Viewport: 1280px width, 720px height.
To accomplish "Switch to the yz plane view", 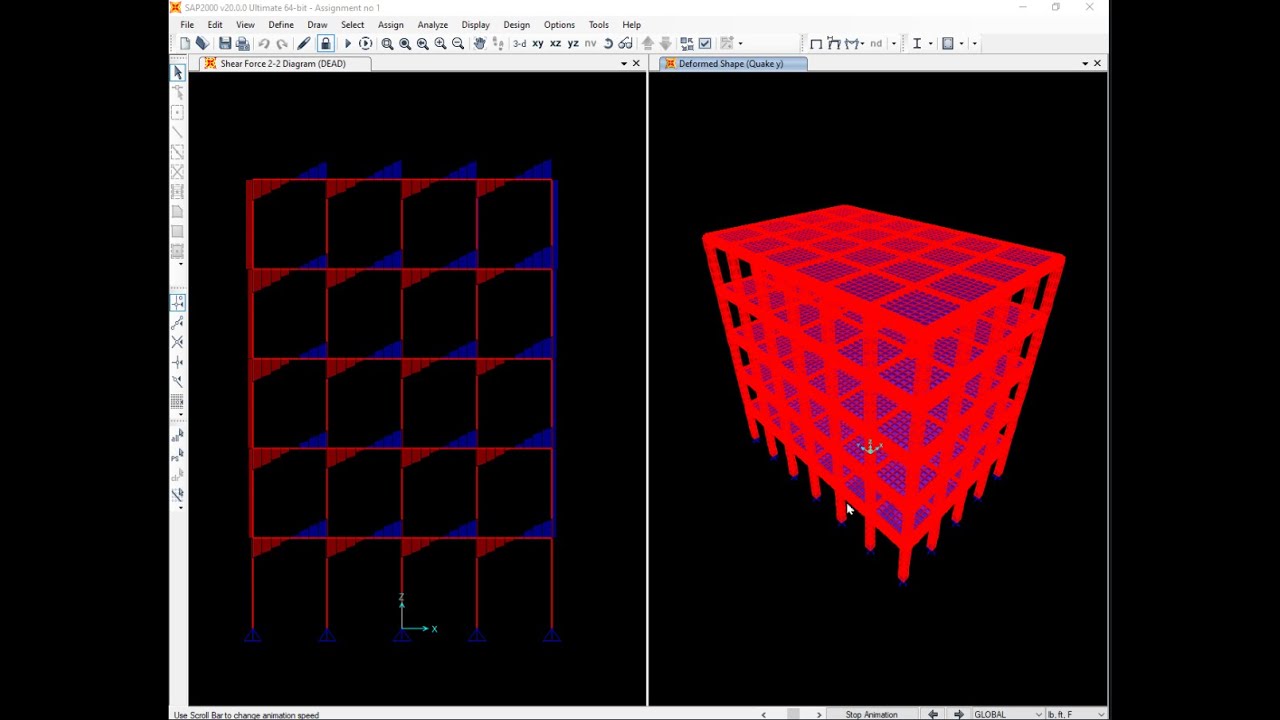I will click(x=573, y=43).
